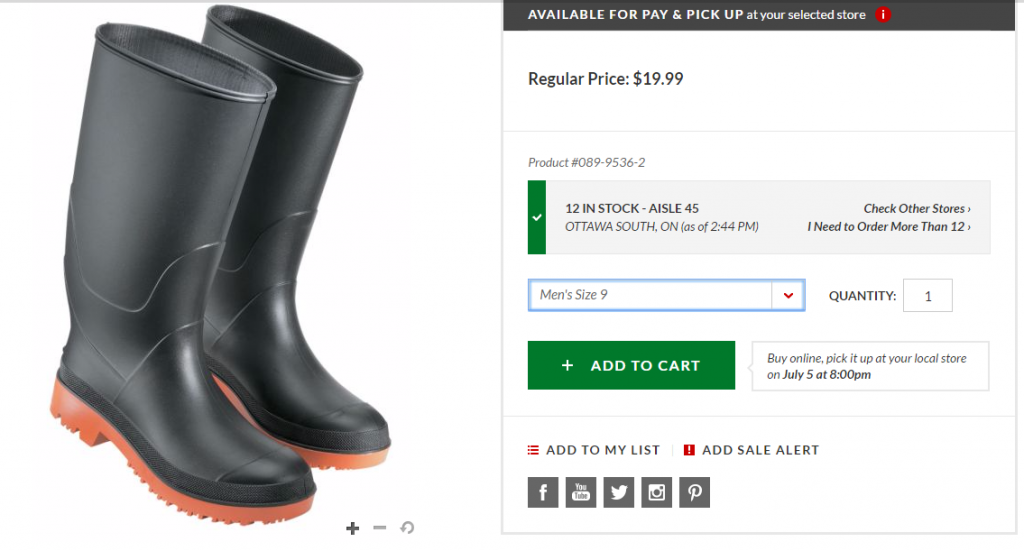
Task: Click the Quantity input box
Action: (x=927, y=296)
